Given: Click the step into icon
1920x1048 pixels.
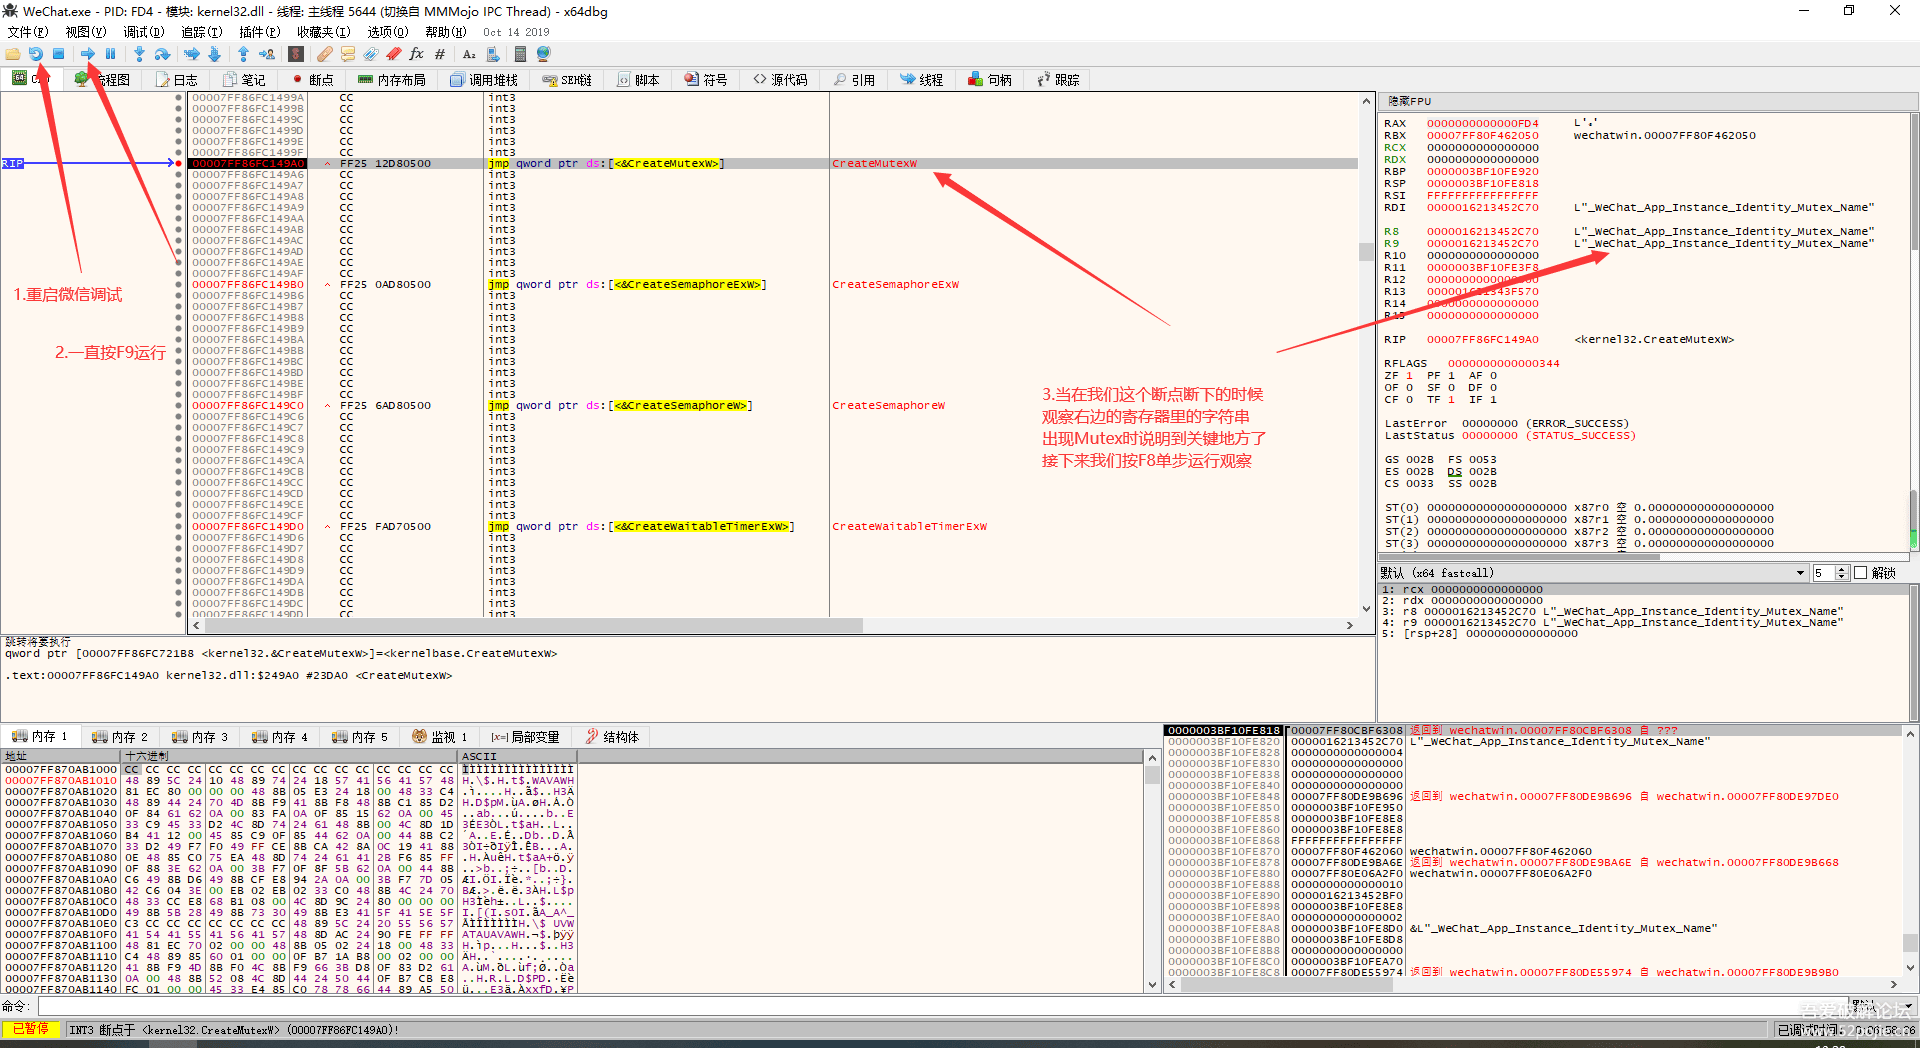Looking at the screenshot, I should tap(139, 54).
